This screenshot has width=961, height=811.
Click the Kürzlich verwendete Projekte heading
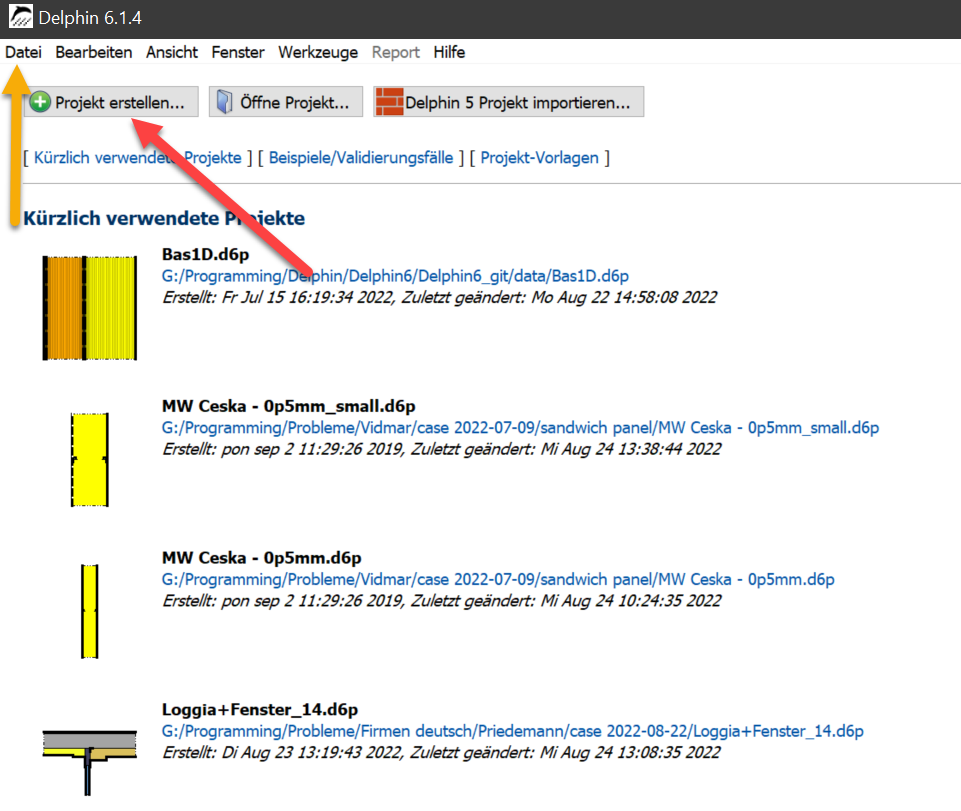pos(164,218)
